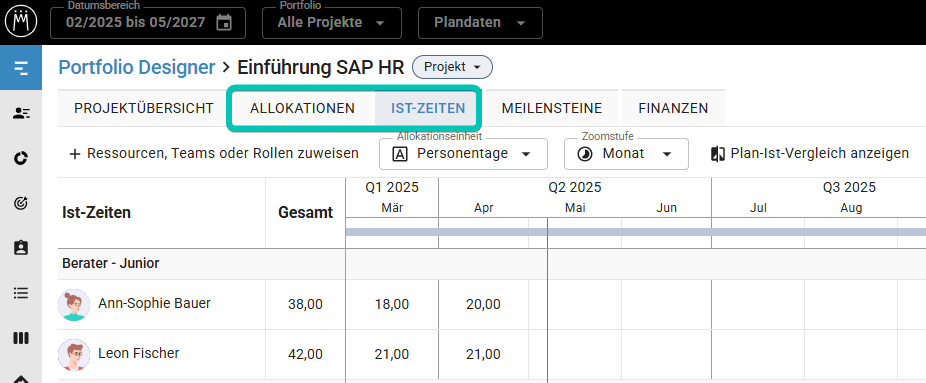
Task: Open the columns board sidebar icon
Action: pos(21,338)
